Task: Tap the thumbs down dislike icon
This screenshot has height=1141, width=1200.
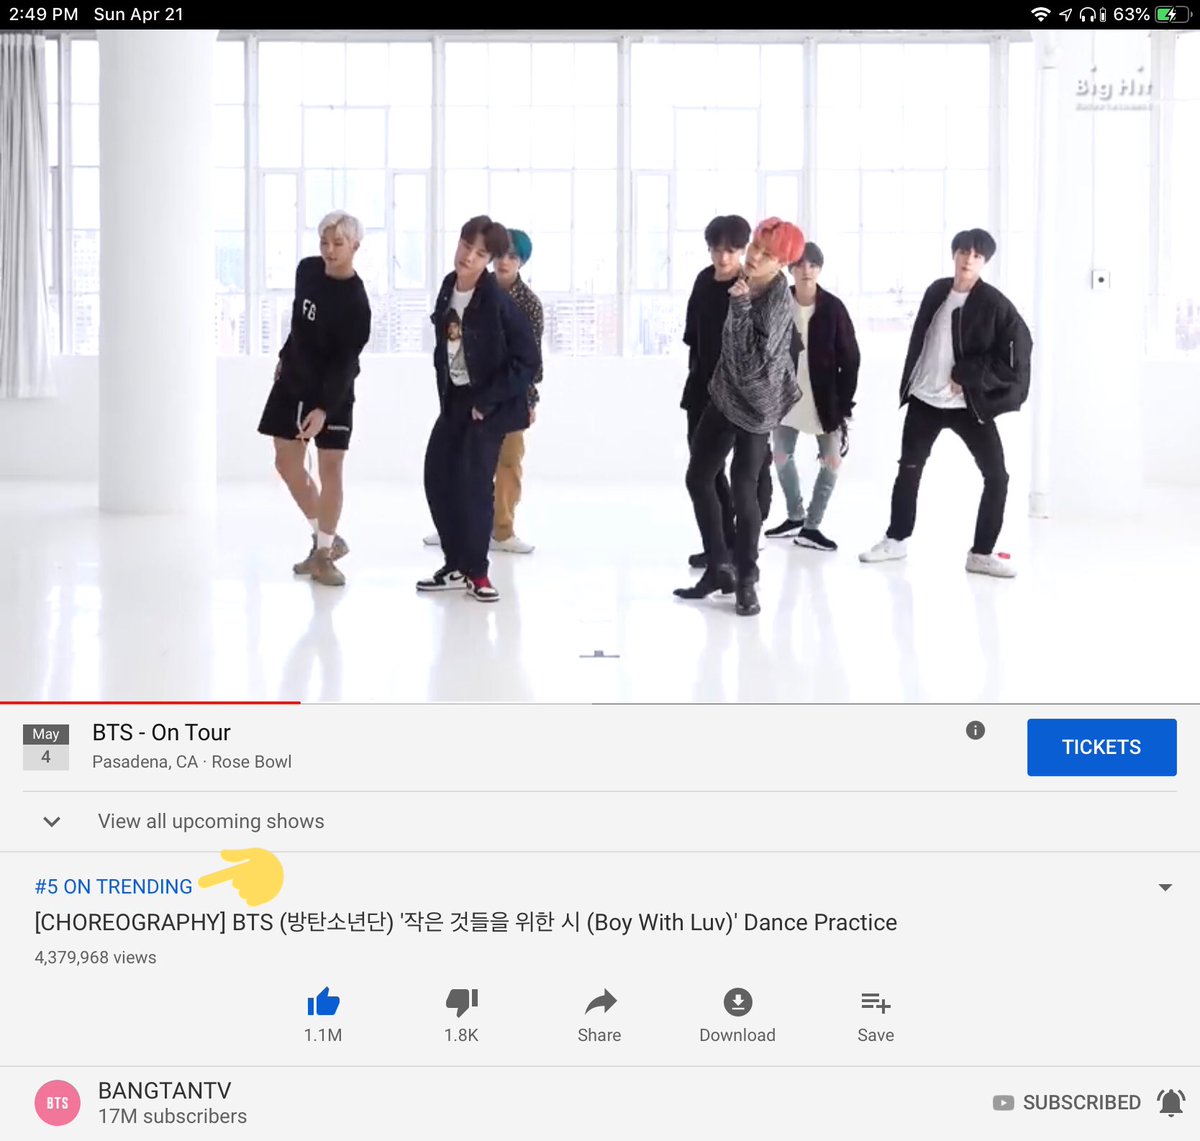Action: [461, 1002]
